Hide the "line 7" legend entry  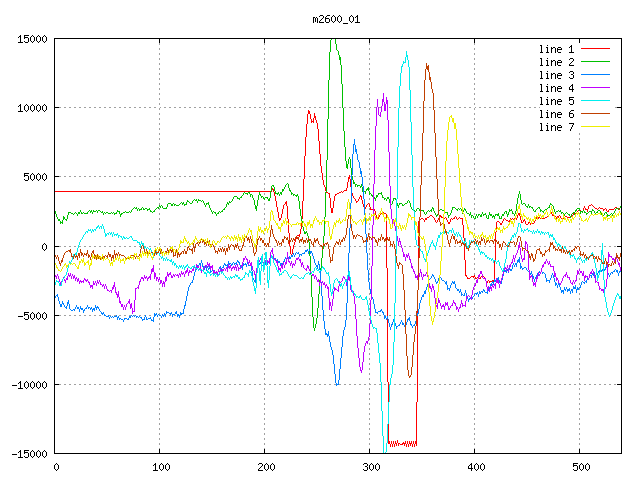tap(557, 127)
